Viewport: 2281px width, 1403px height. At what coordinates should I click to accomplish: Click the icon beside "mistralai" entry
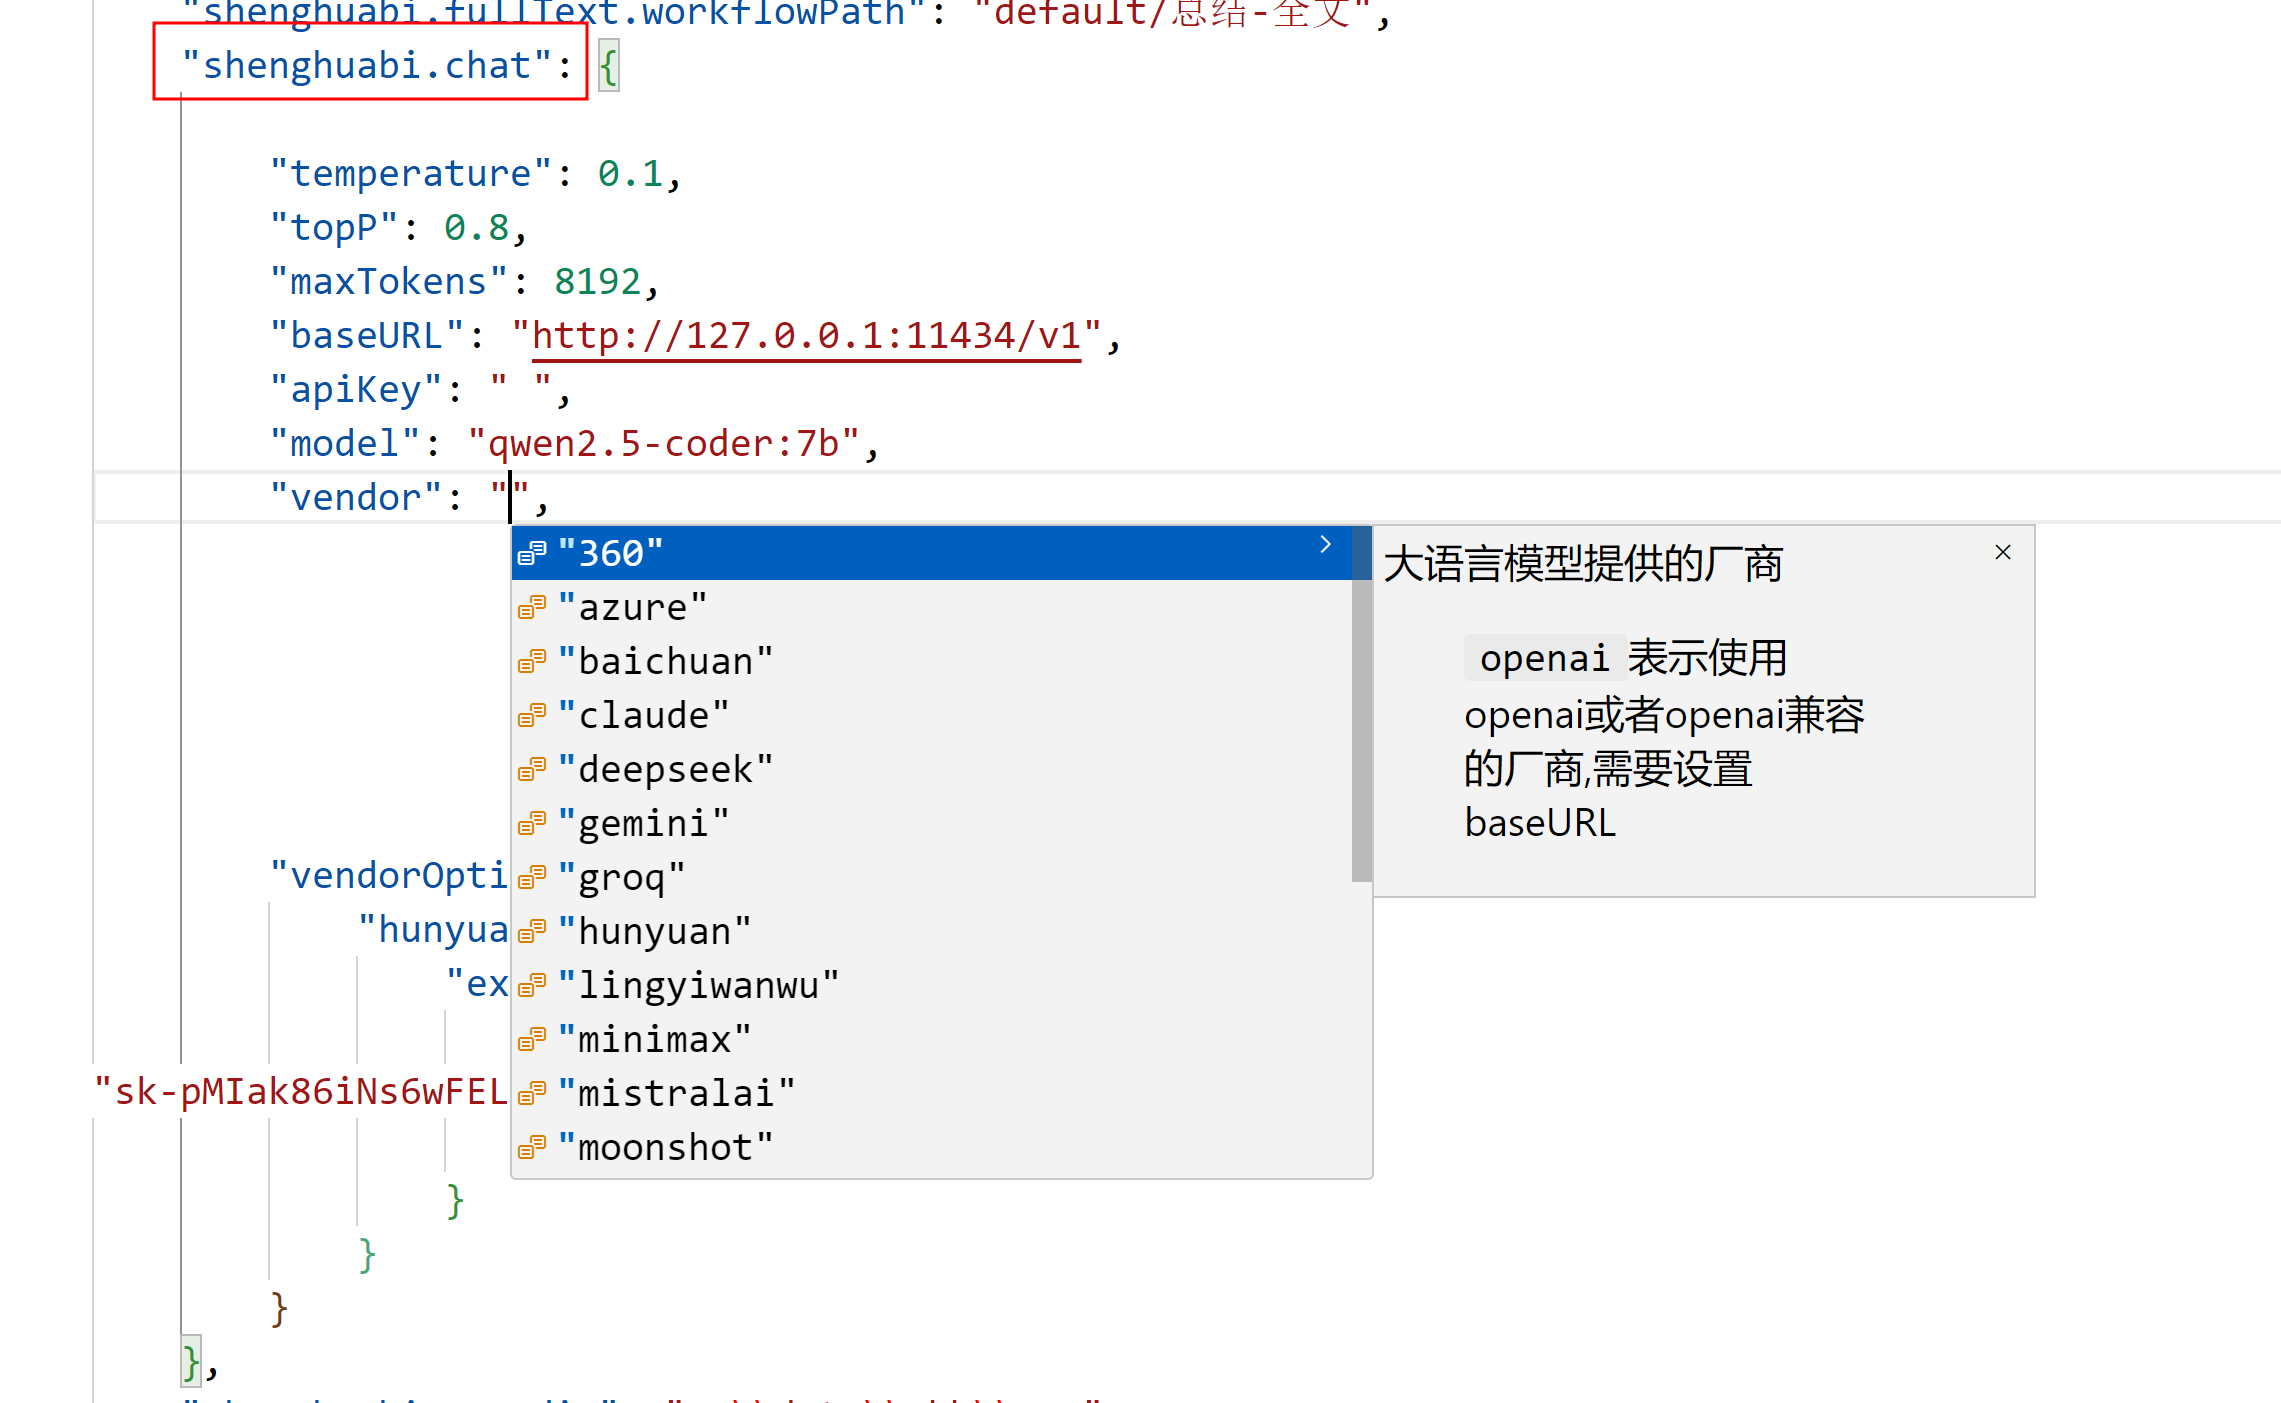tap(532, 1094)
